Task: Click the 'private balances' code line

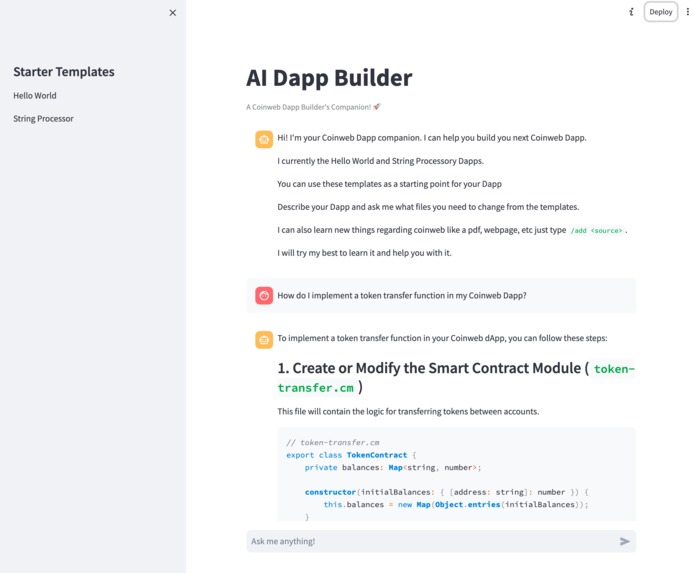Action: point(393,467)
